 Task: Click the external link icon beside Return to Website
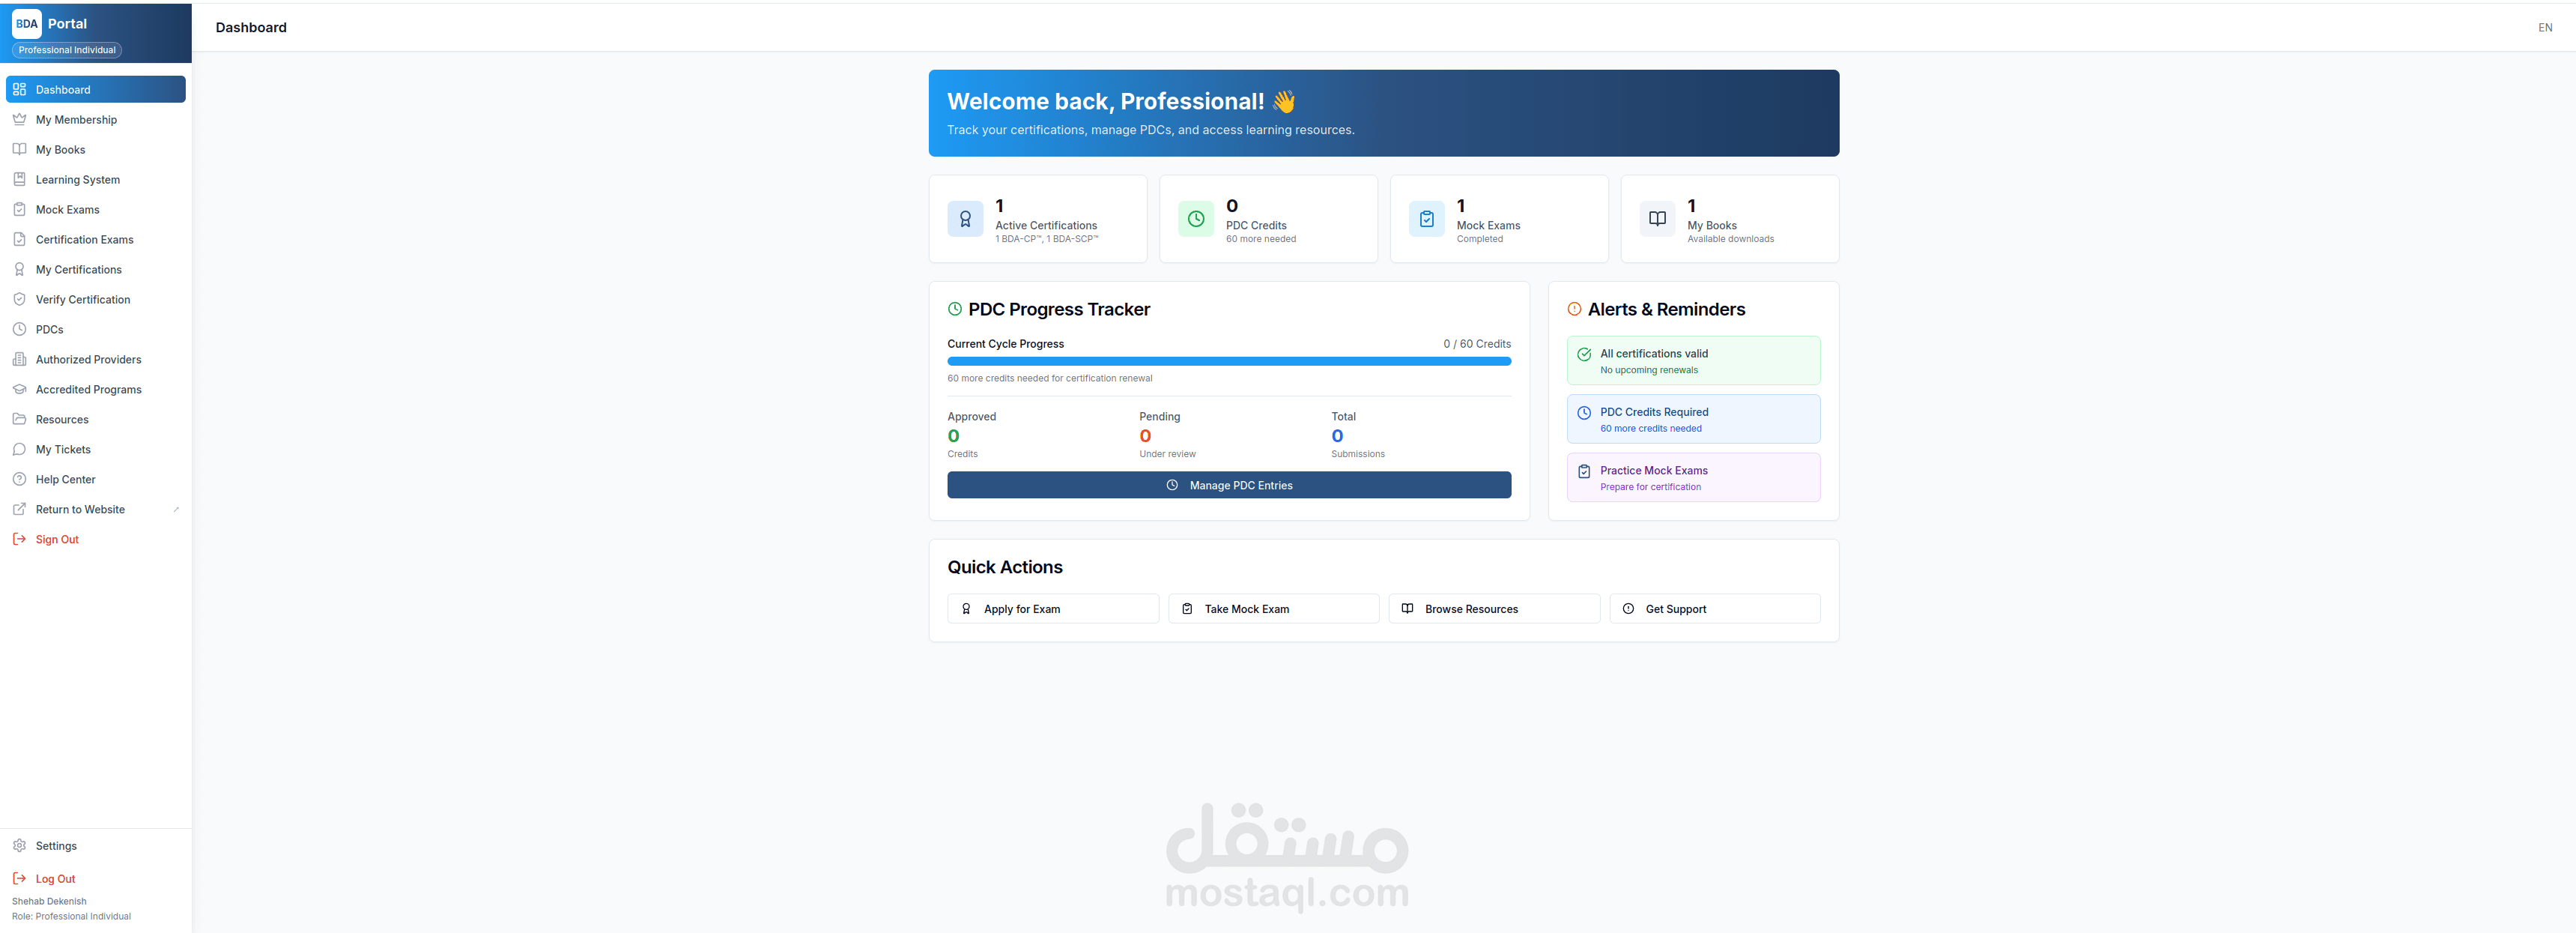(176, 509)
